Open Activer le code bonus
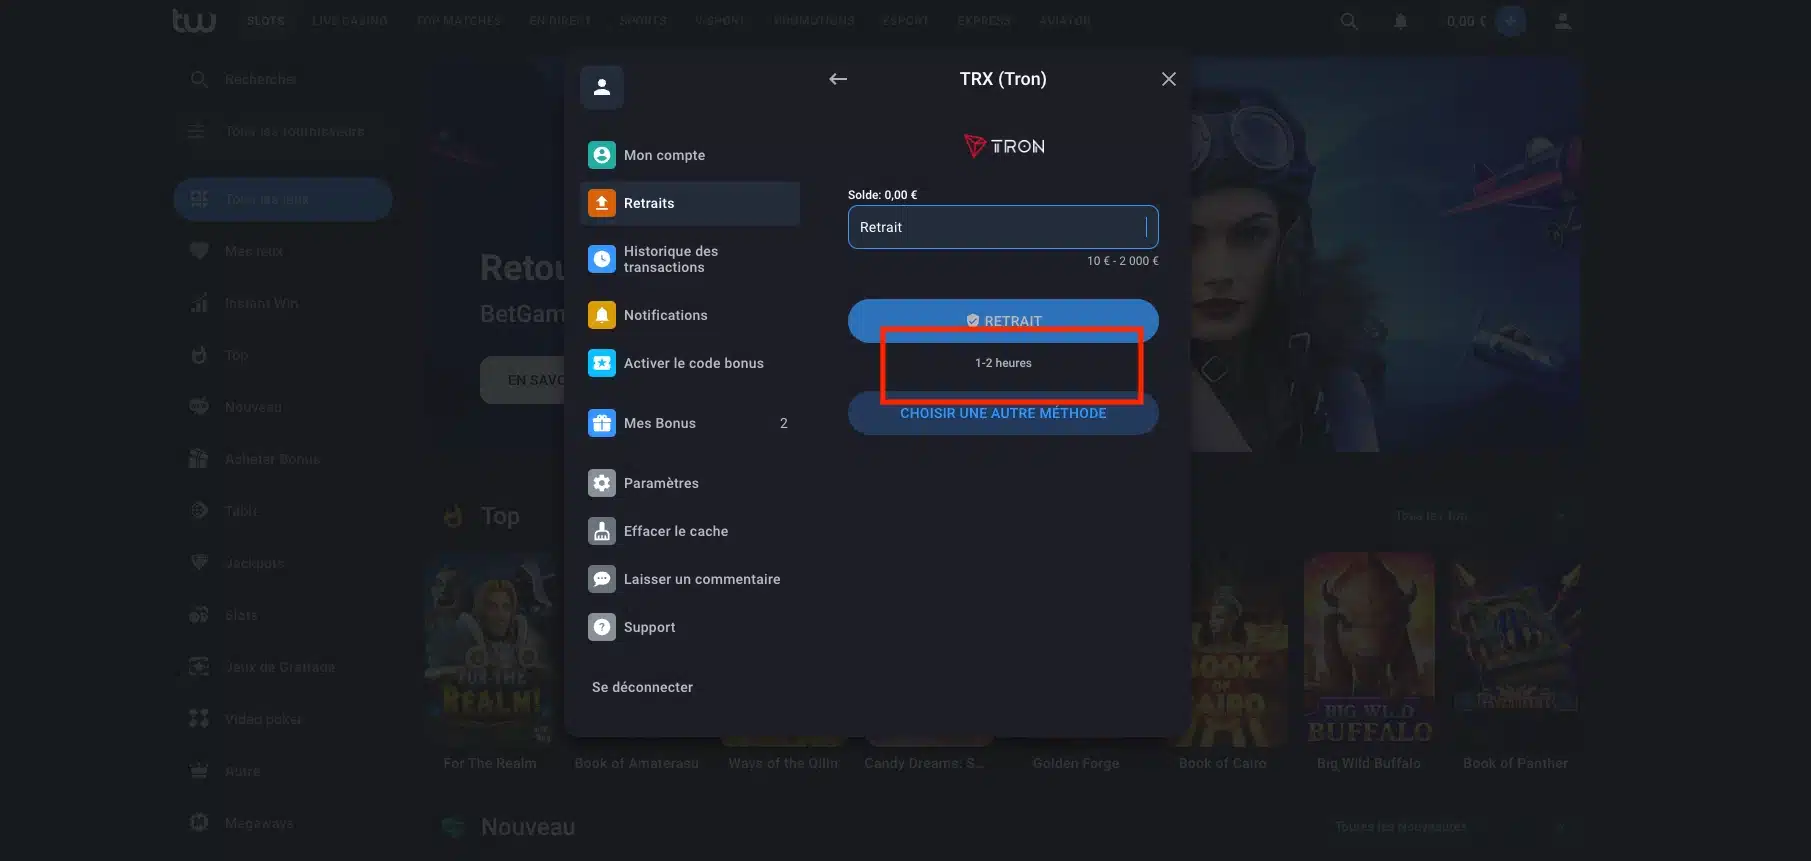The image size is (1811, 861). point(690,363)
